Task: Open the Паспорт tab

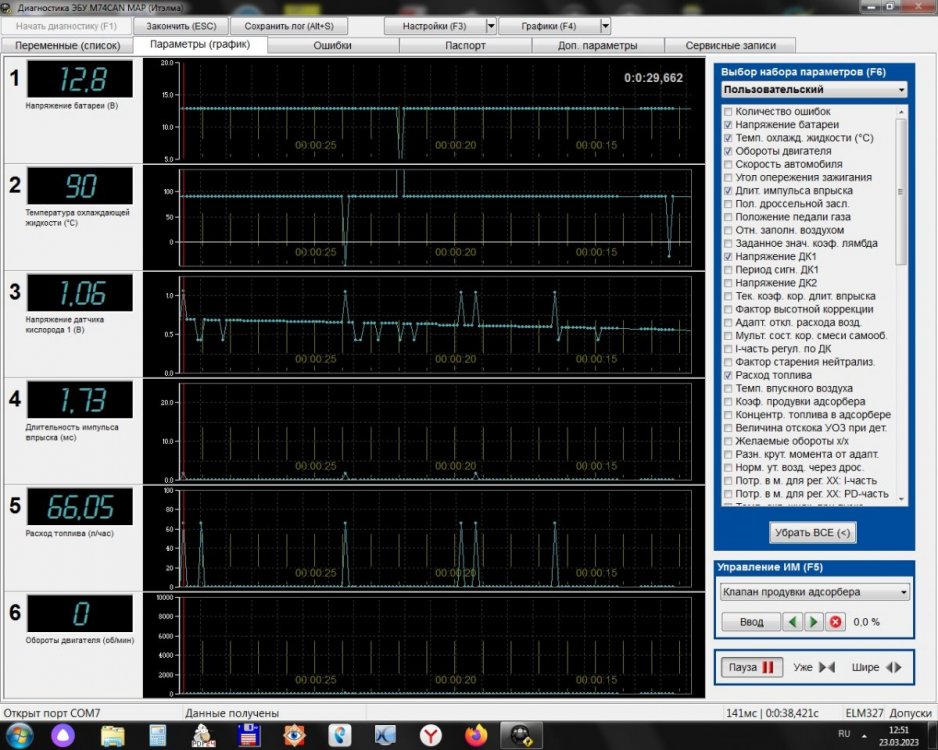Action: pos(465,45)
